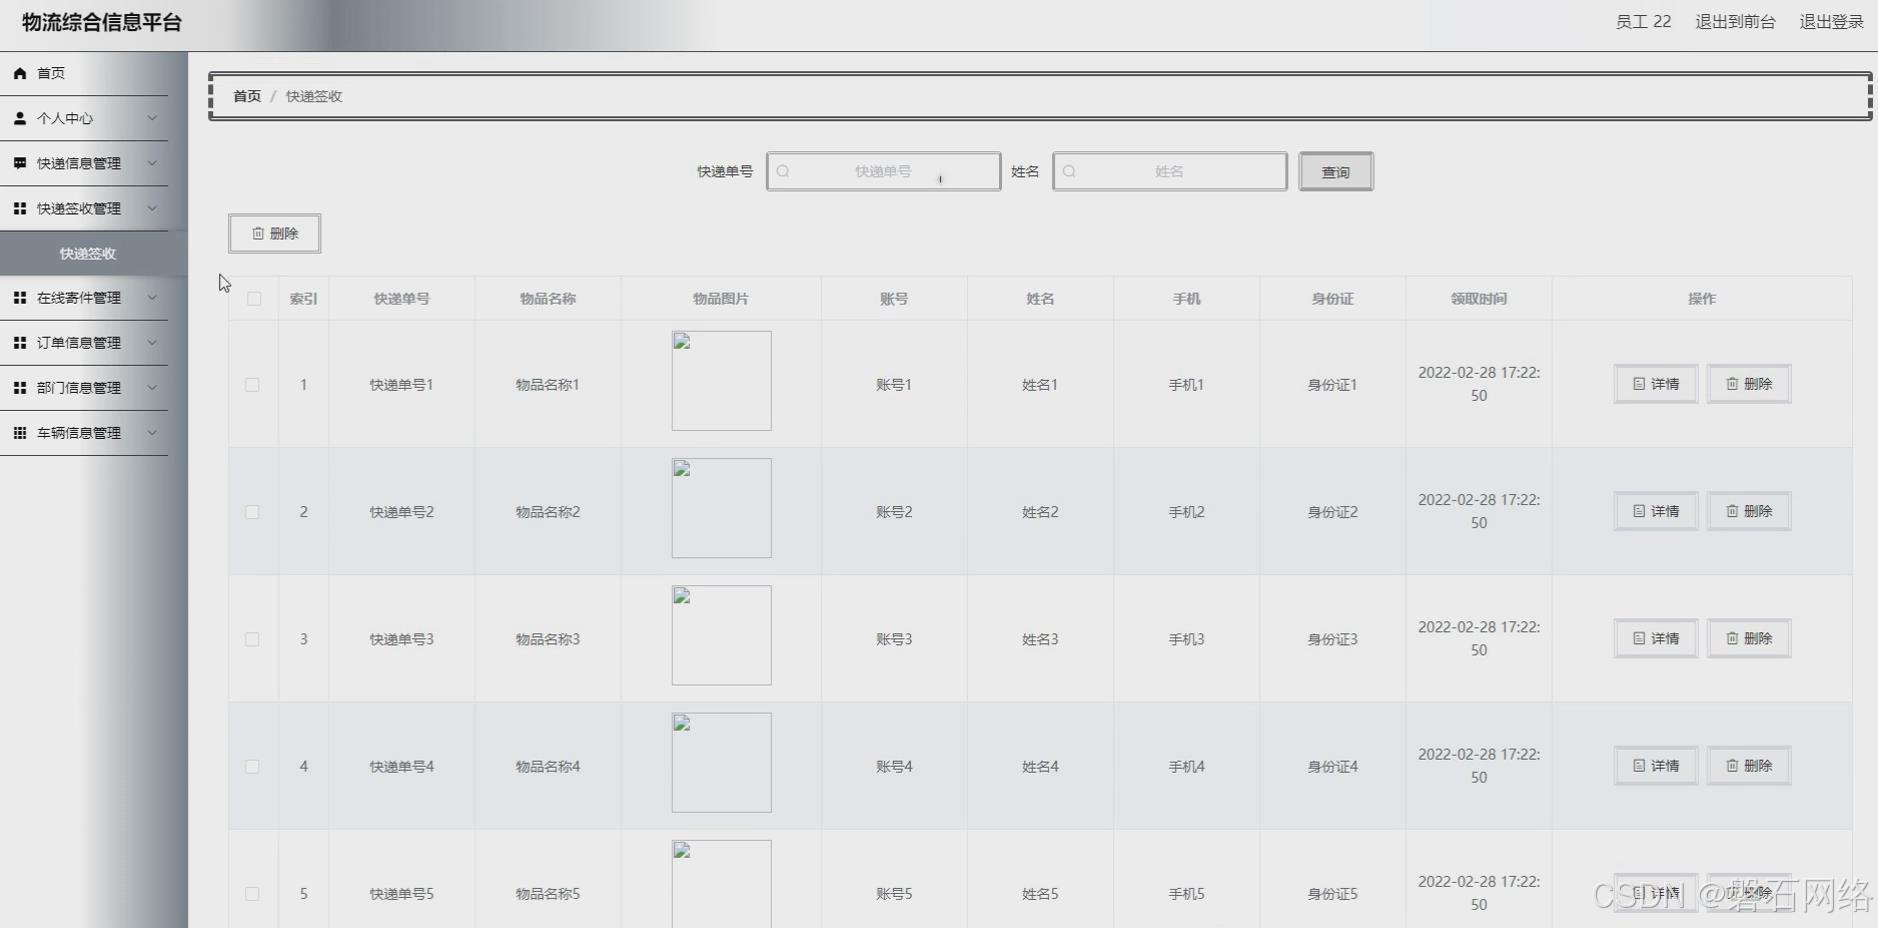Click the magnifier icon in 快递单号 search box

pos(783,171)
